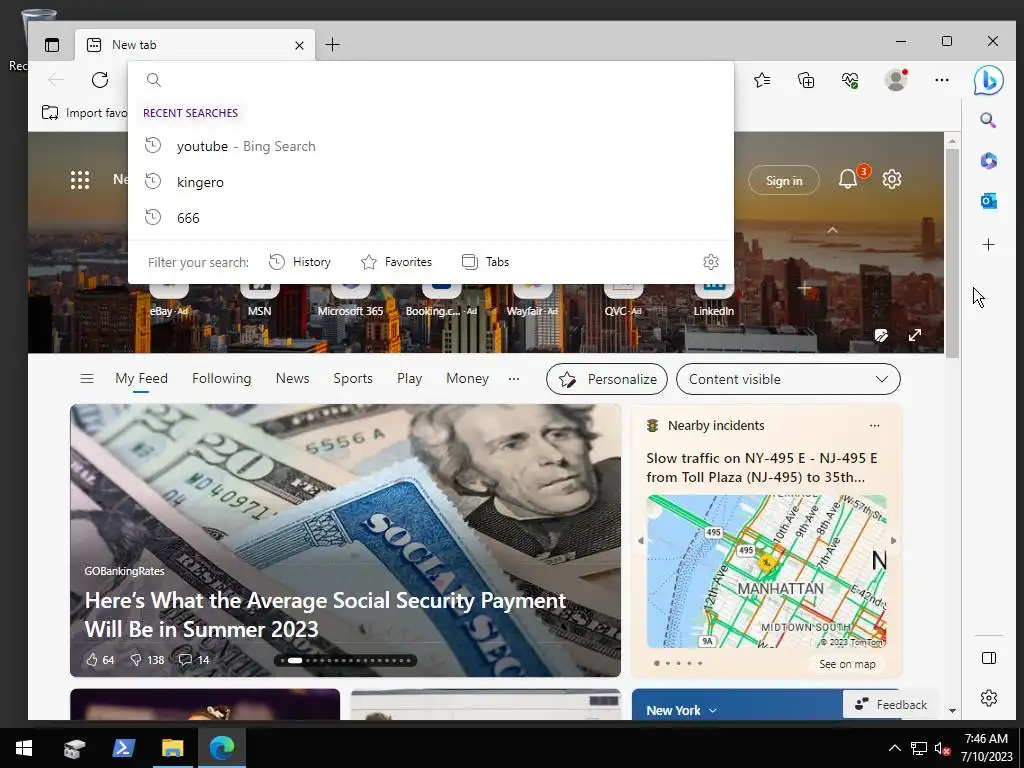
Task: Click the Personalize button
Action: click(x=607, y=379)
